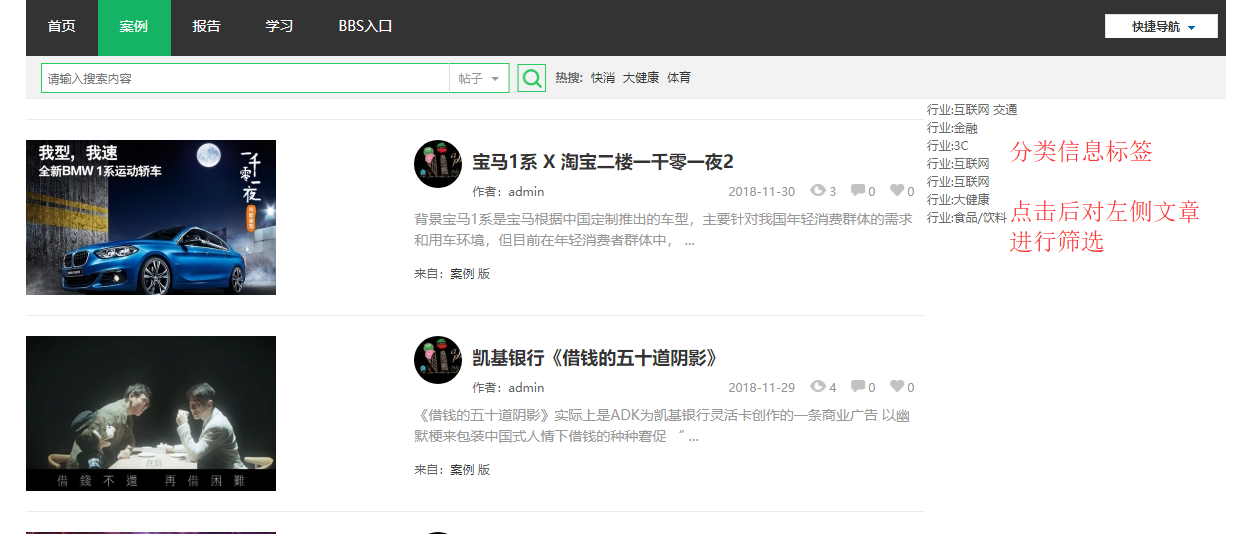
Task: Click hot search term 快消
Action: 603,78
